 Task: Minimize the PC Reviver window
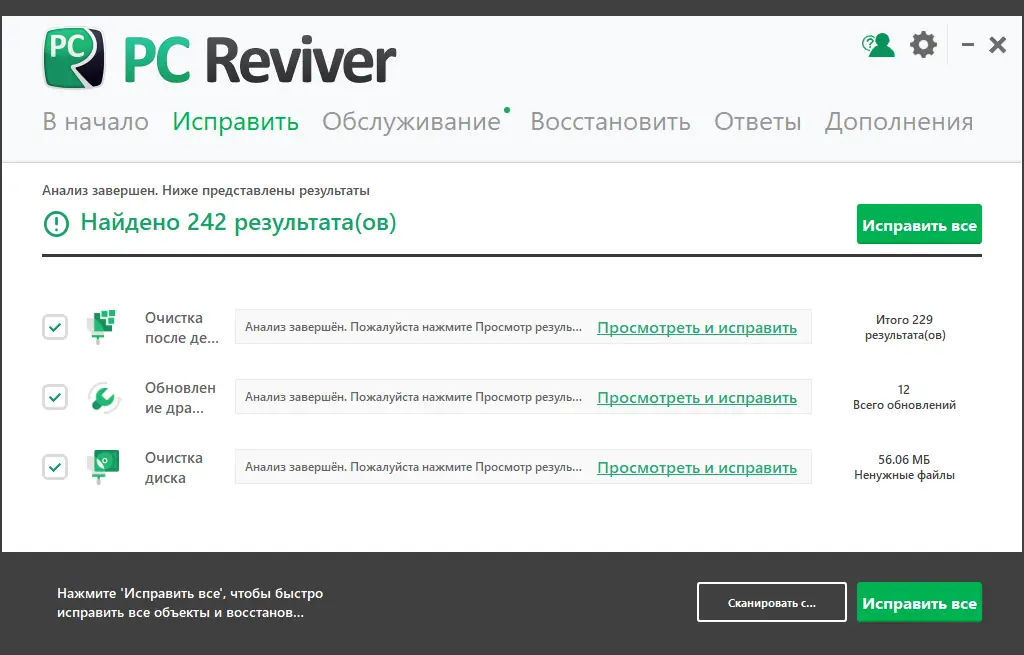coord(968,45)
